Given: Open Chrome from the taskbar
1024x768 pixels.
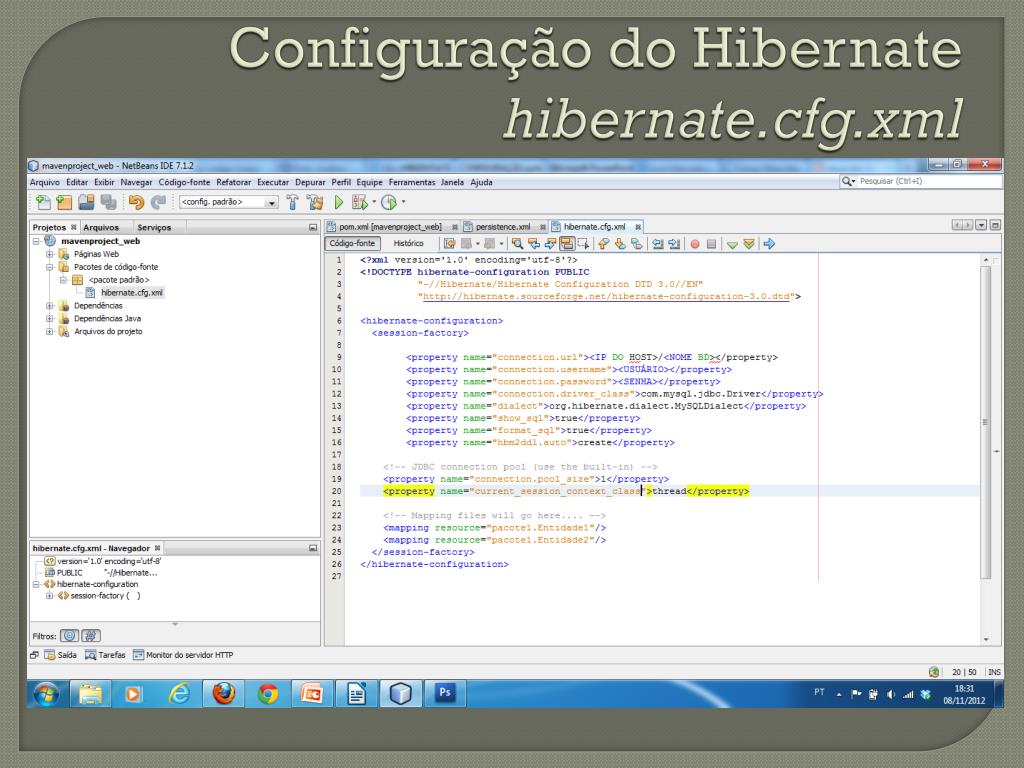Looking at the screenshot, I should click(x=268, y=694).
